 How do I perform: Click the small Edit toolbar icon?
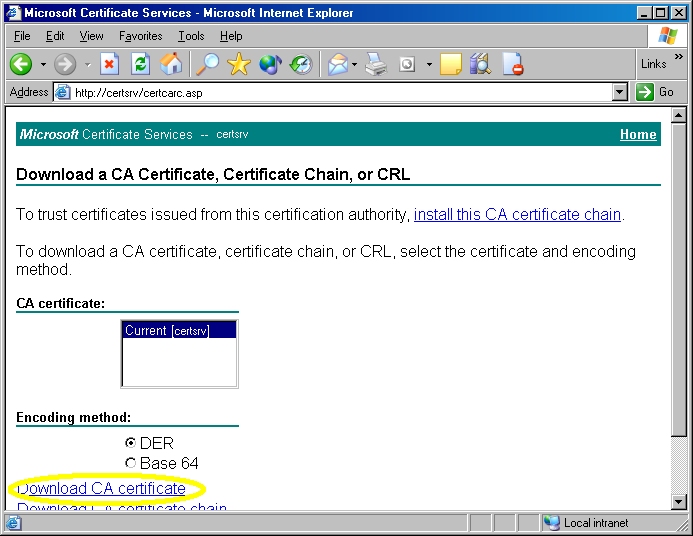coord(407,65)
